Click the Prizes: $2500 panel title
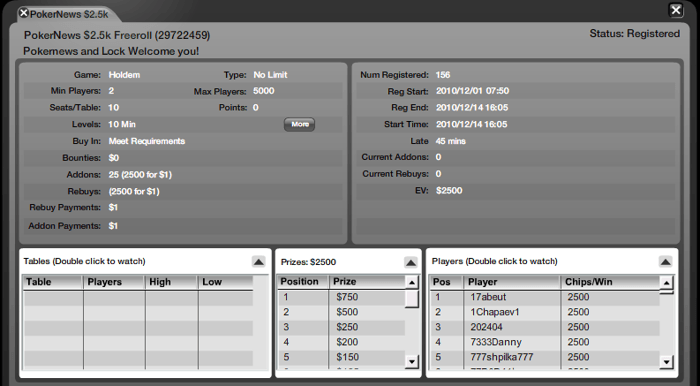Image resolution: width=700 pixels, height=386 pixels. click(308, 262)
